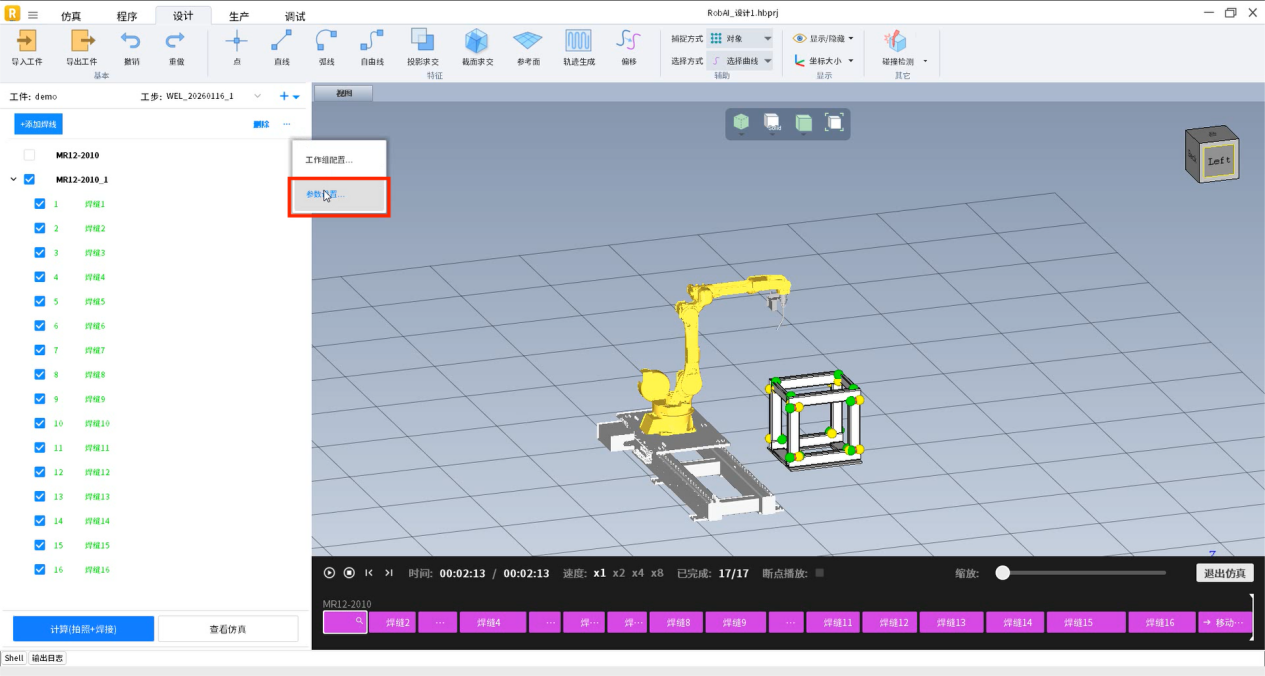Screen dimensions: 1265x676
Task: Click the 计算(拍照+焊接) button
Action: (x=83, y=629)
